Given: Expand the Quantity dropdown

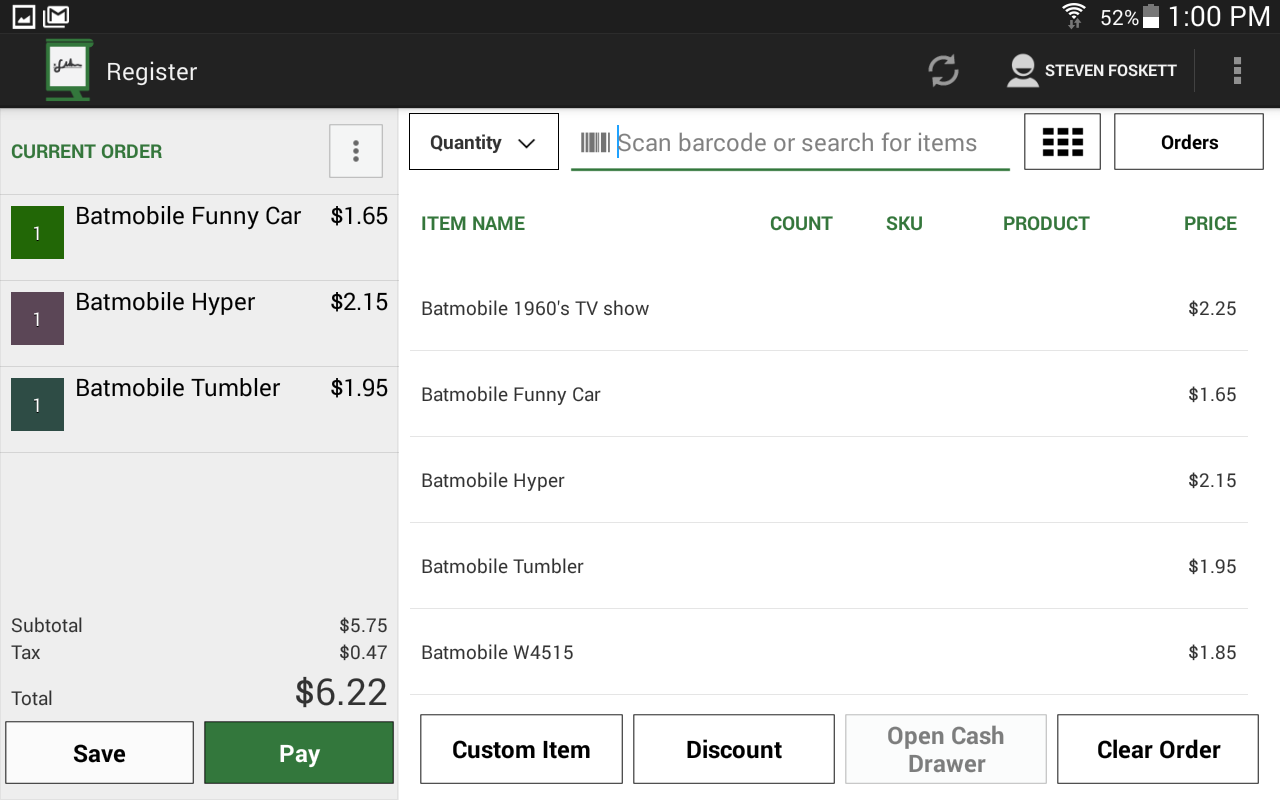Looking at the screenshot, I should [484, 142].
